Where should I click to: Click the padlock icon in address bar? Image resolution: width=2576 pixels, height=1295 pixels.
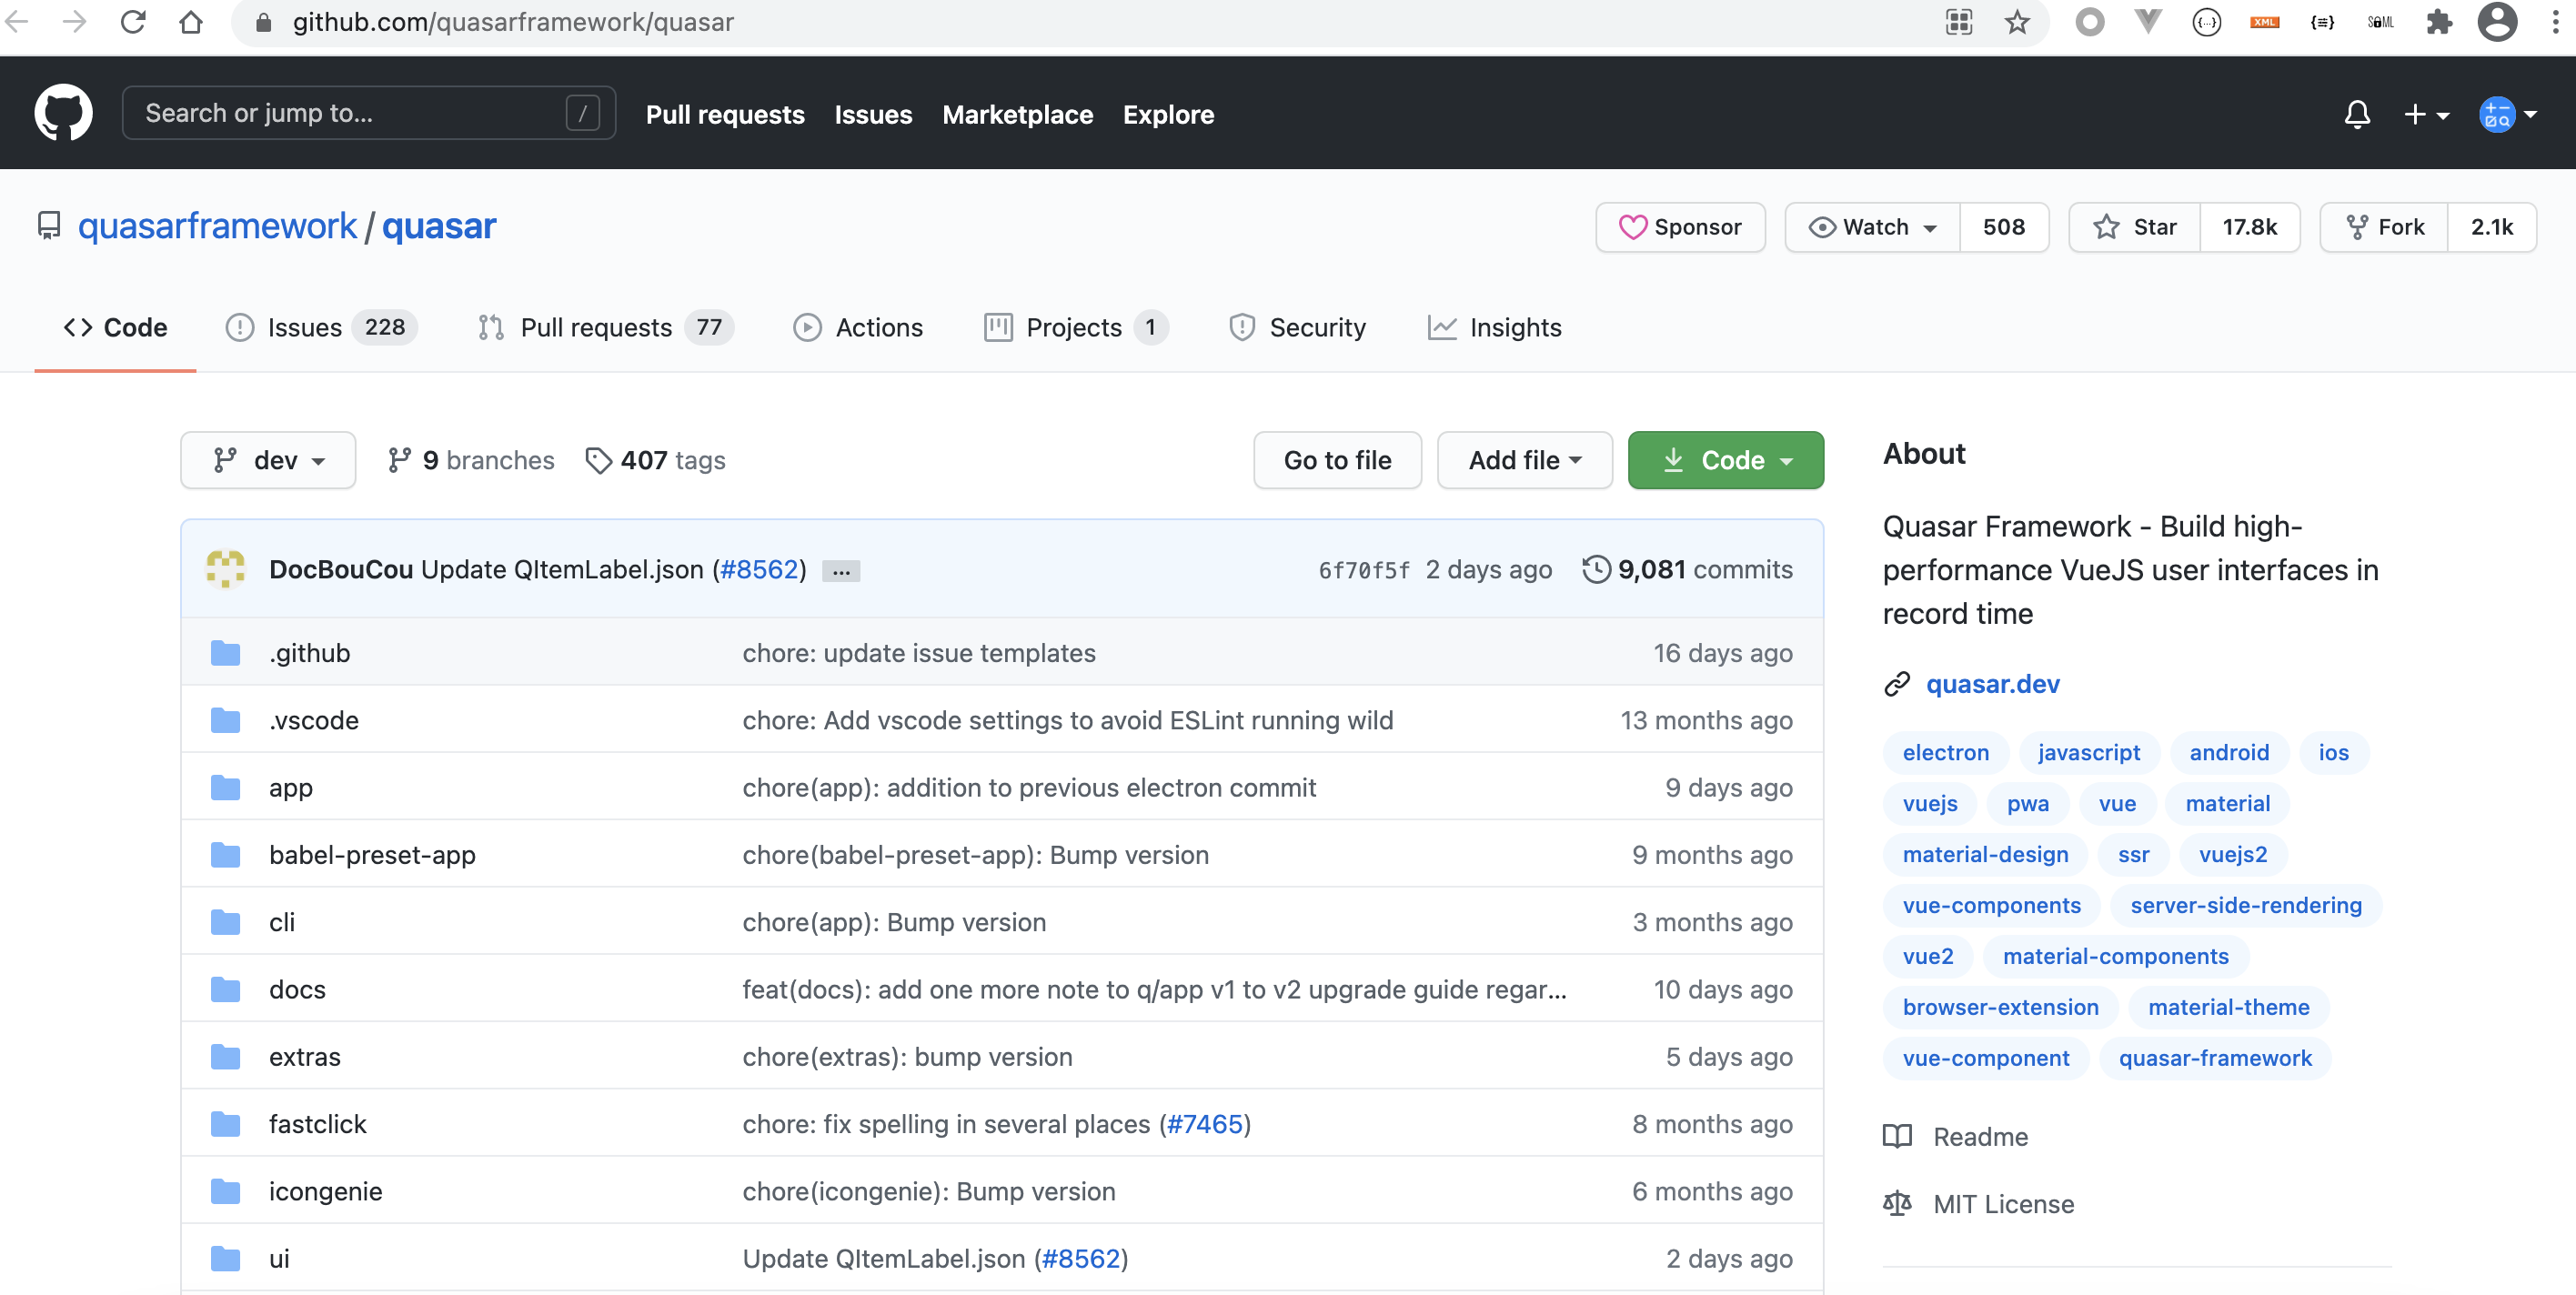click(x=263, y=22)
